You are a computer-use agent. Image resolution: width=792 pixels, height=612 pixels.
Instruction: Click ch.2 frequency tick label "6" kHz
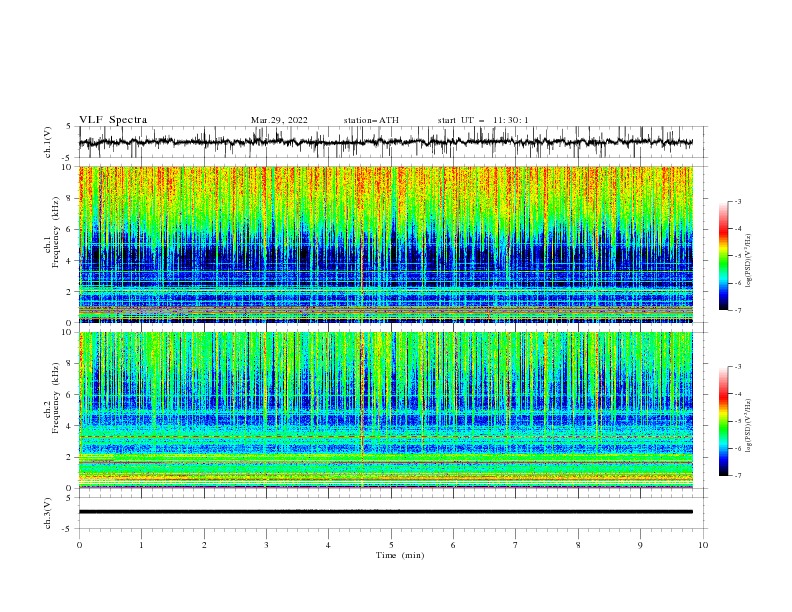click(70, 395)
